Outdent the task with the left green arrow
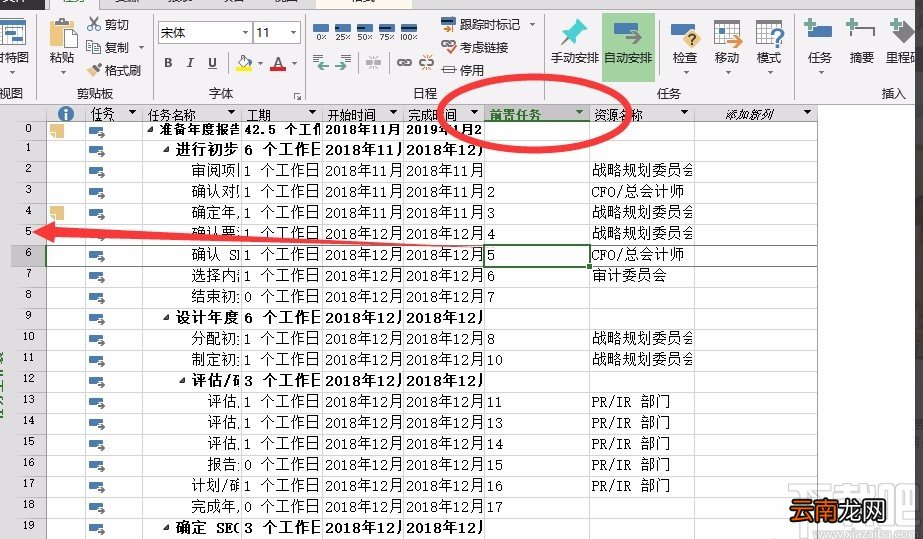The width and height of the screenshot is (923, 539). [x=321, y=62]
